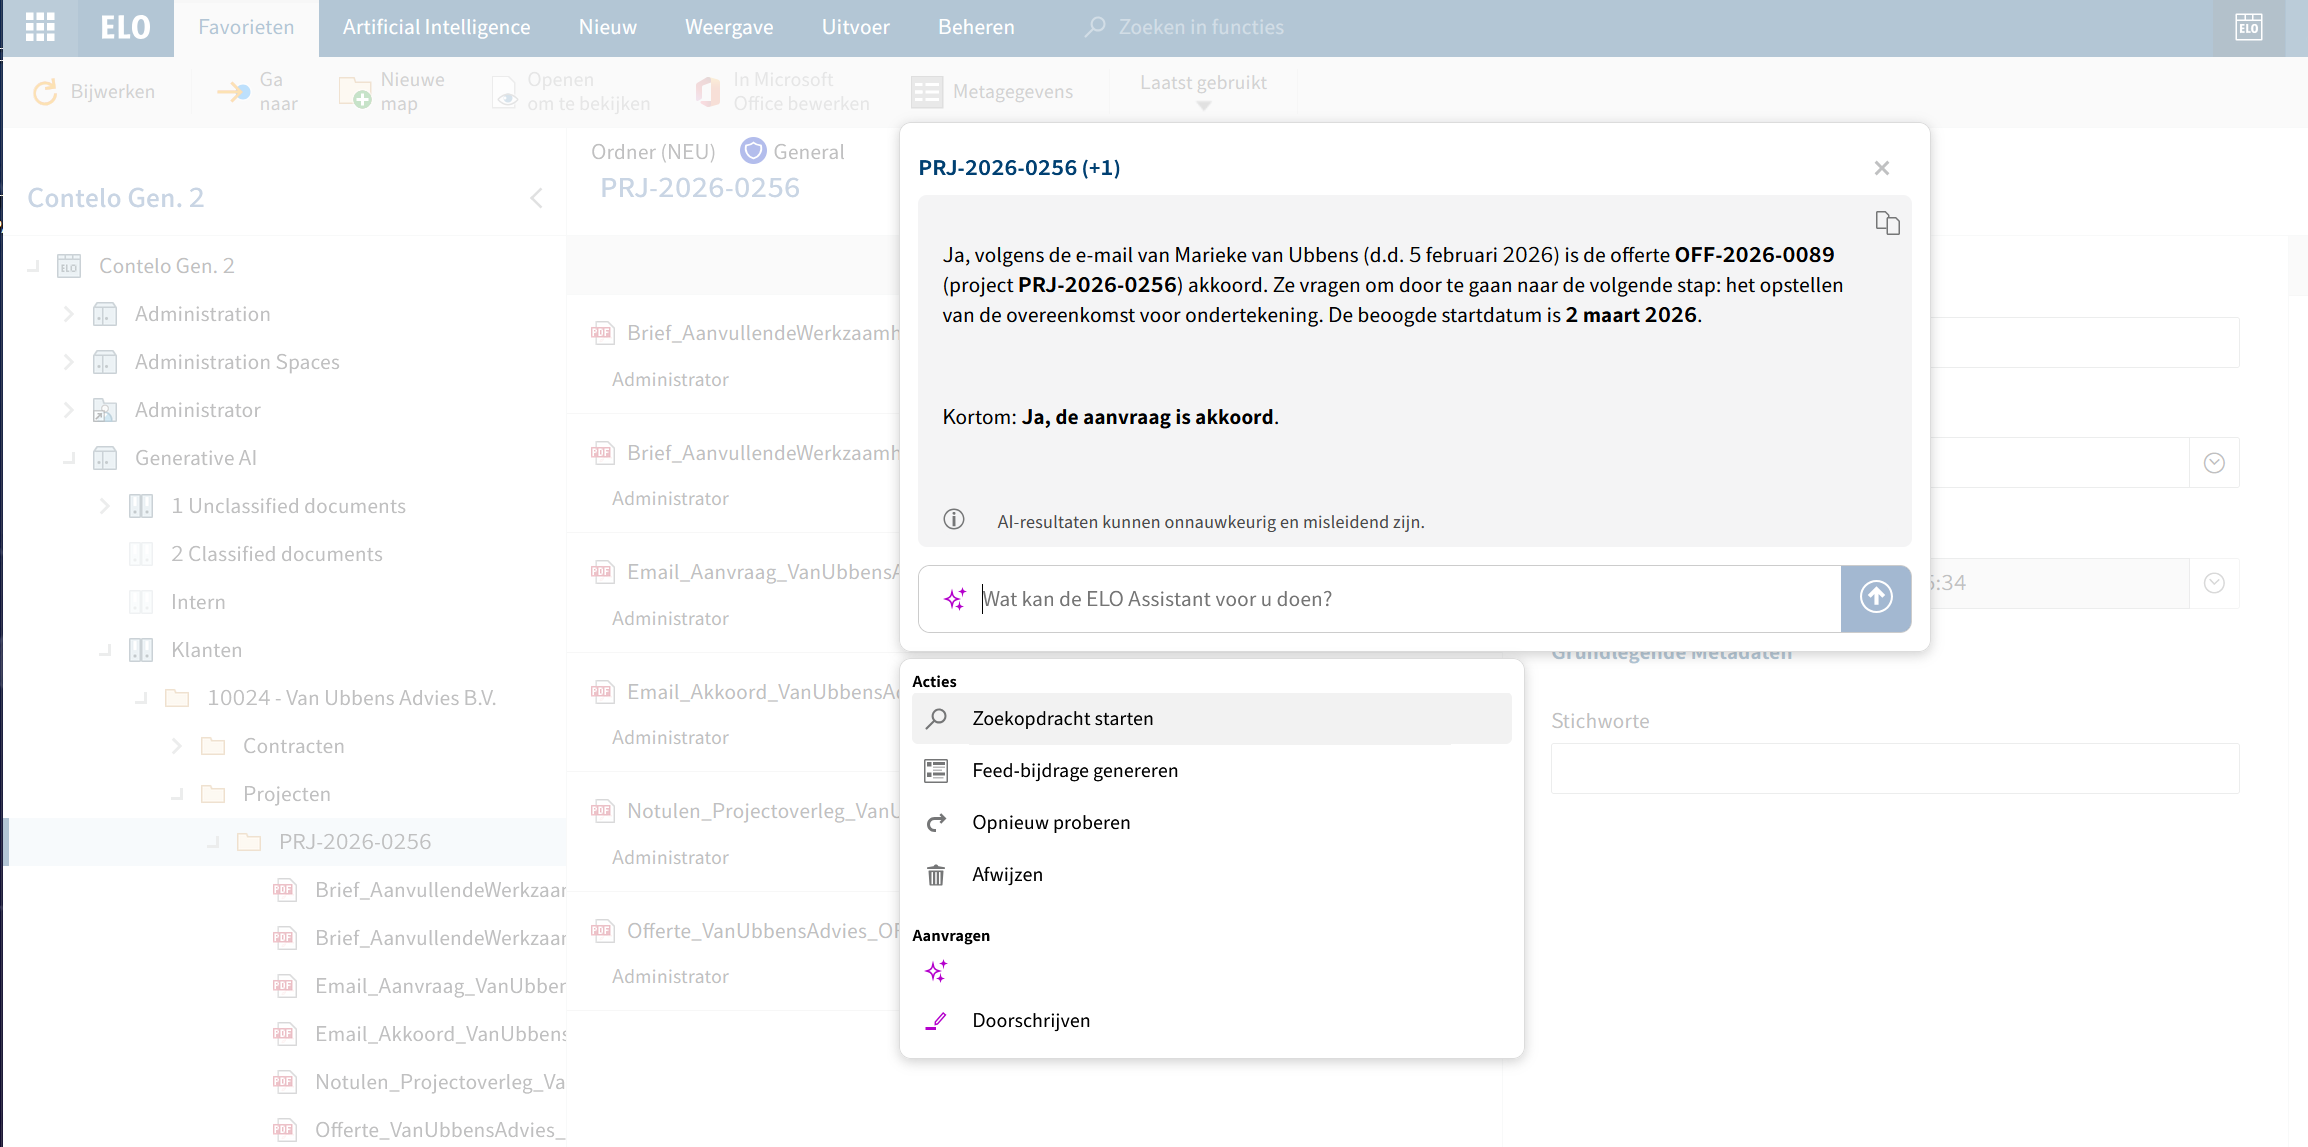Click the ELO calendar icon top right
2308x1147 pixels.
(x=2249, y=27)
